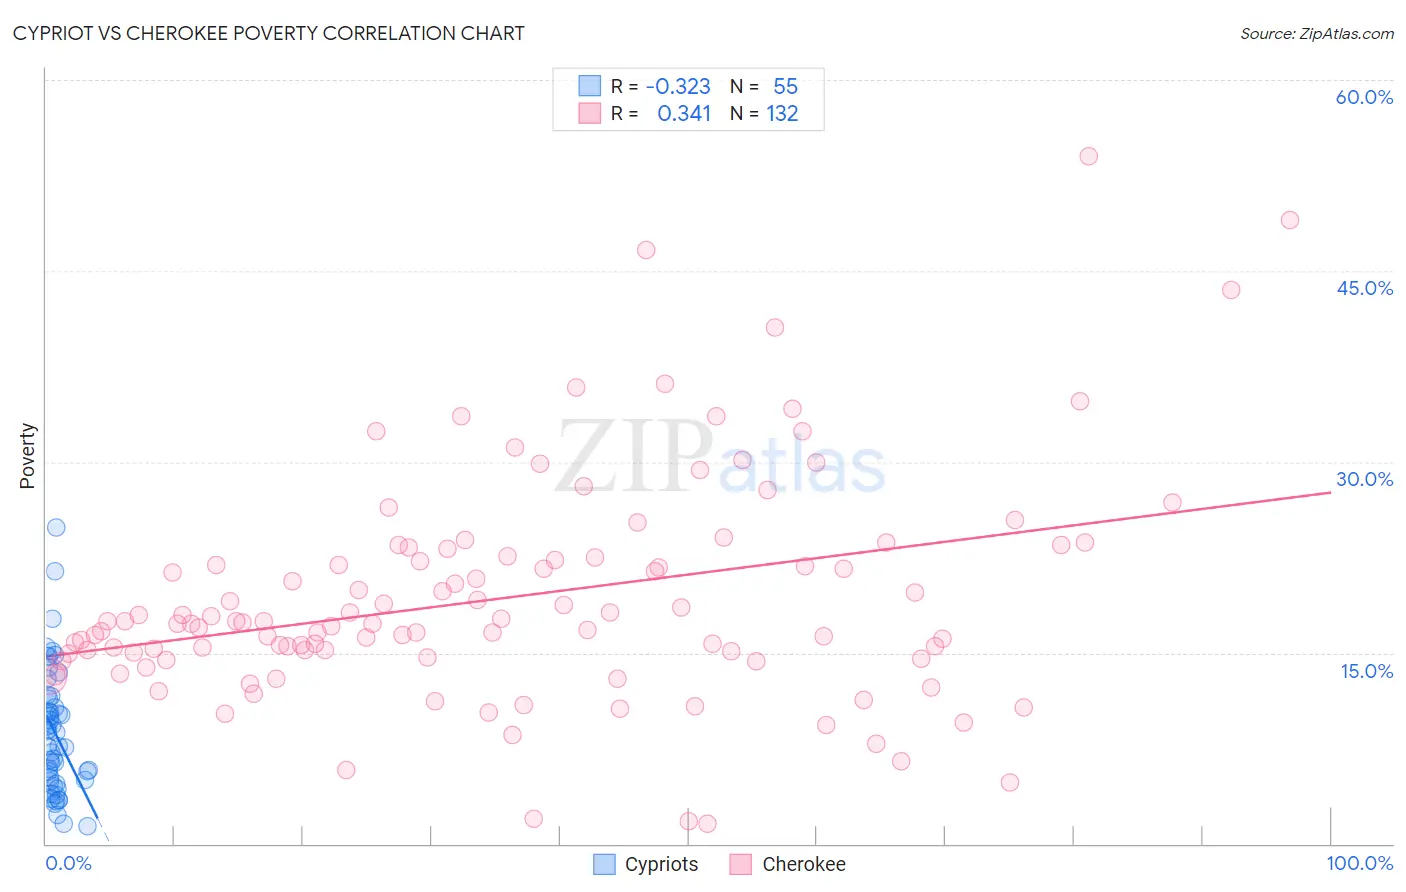Select the Cherokee legend label

click(804, 864)
